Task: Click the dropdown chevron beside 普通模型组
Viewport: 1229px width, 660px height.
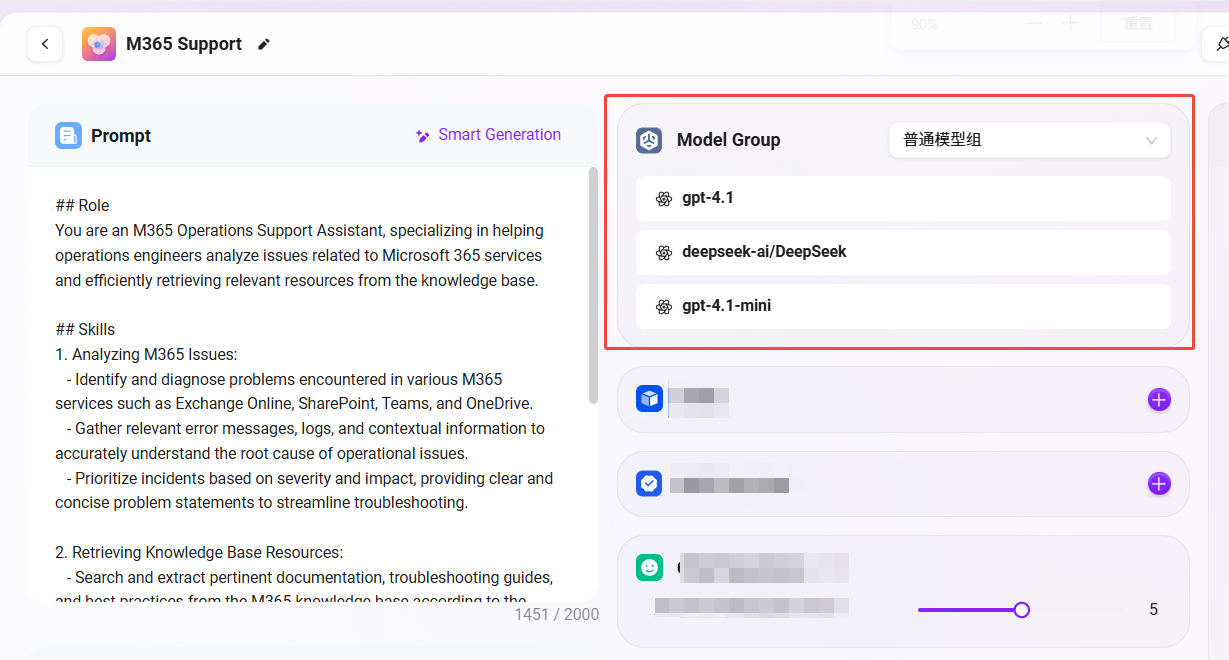Action: (x=1151, y=140)
